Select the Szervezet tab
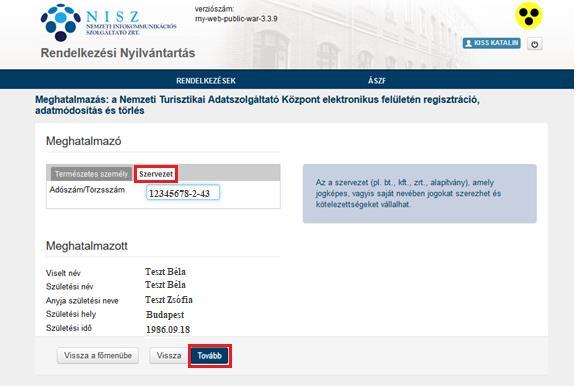This screenshot has width=578, height=386. (156, 174)
